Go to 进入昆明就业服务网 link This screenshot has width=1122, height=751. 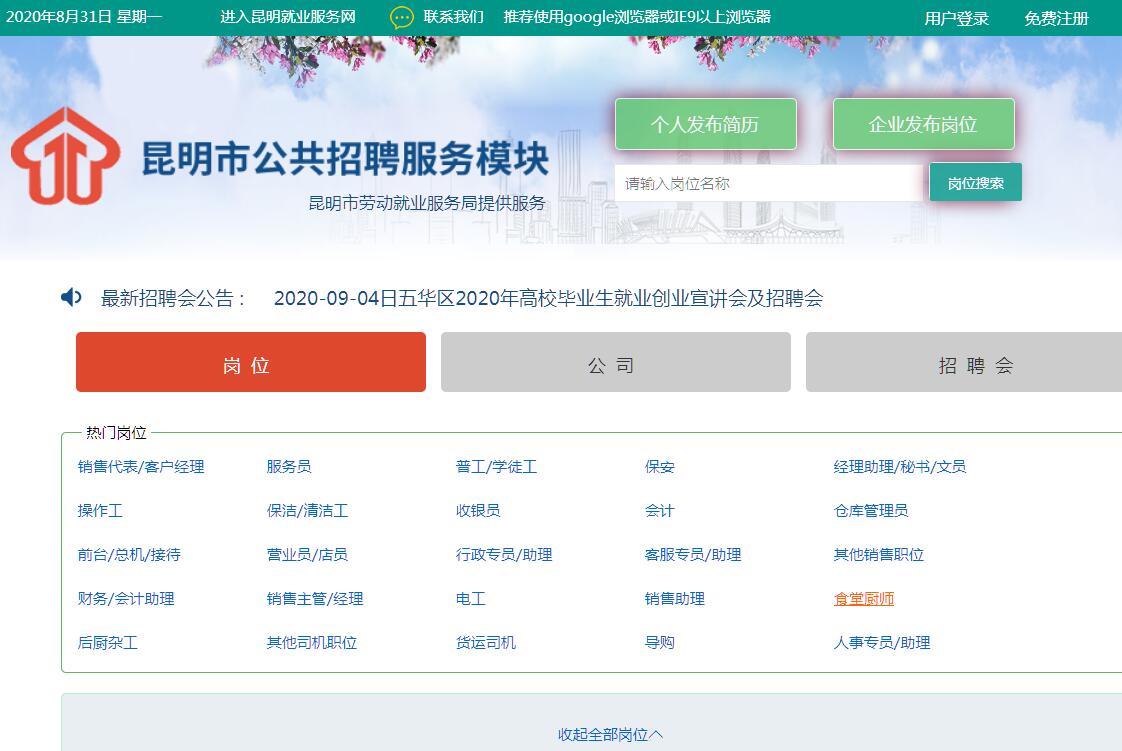point(288,17)
